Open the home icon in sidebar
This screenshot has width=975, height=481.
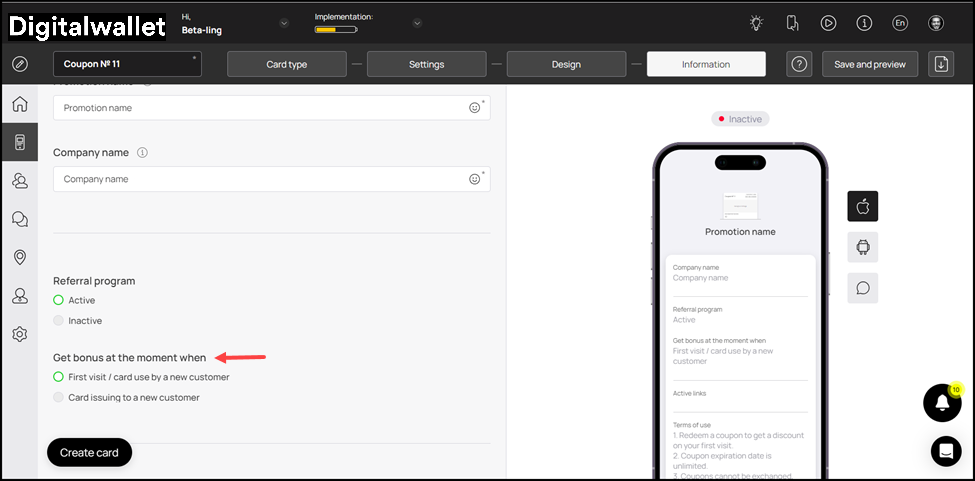click(19, 104)
